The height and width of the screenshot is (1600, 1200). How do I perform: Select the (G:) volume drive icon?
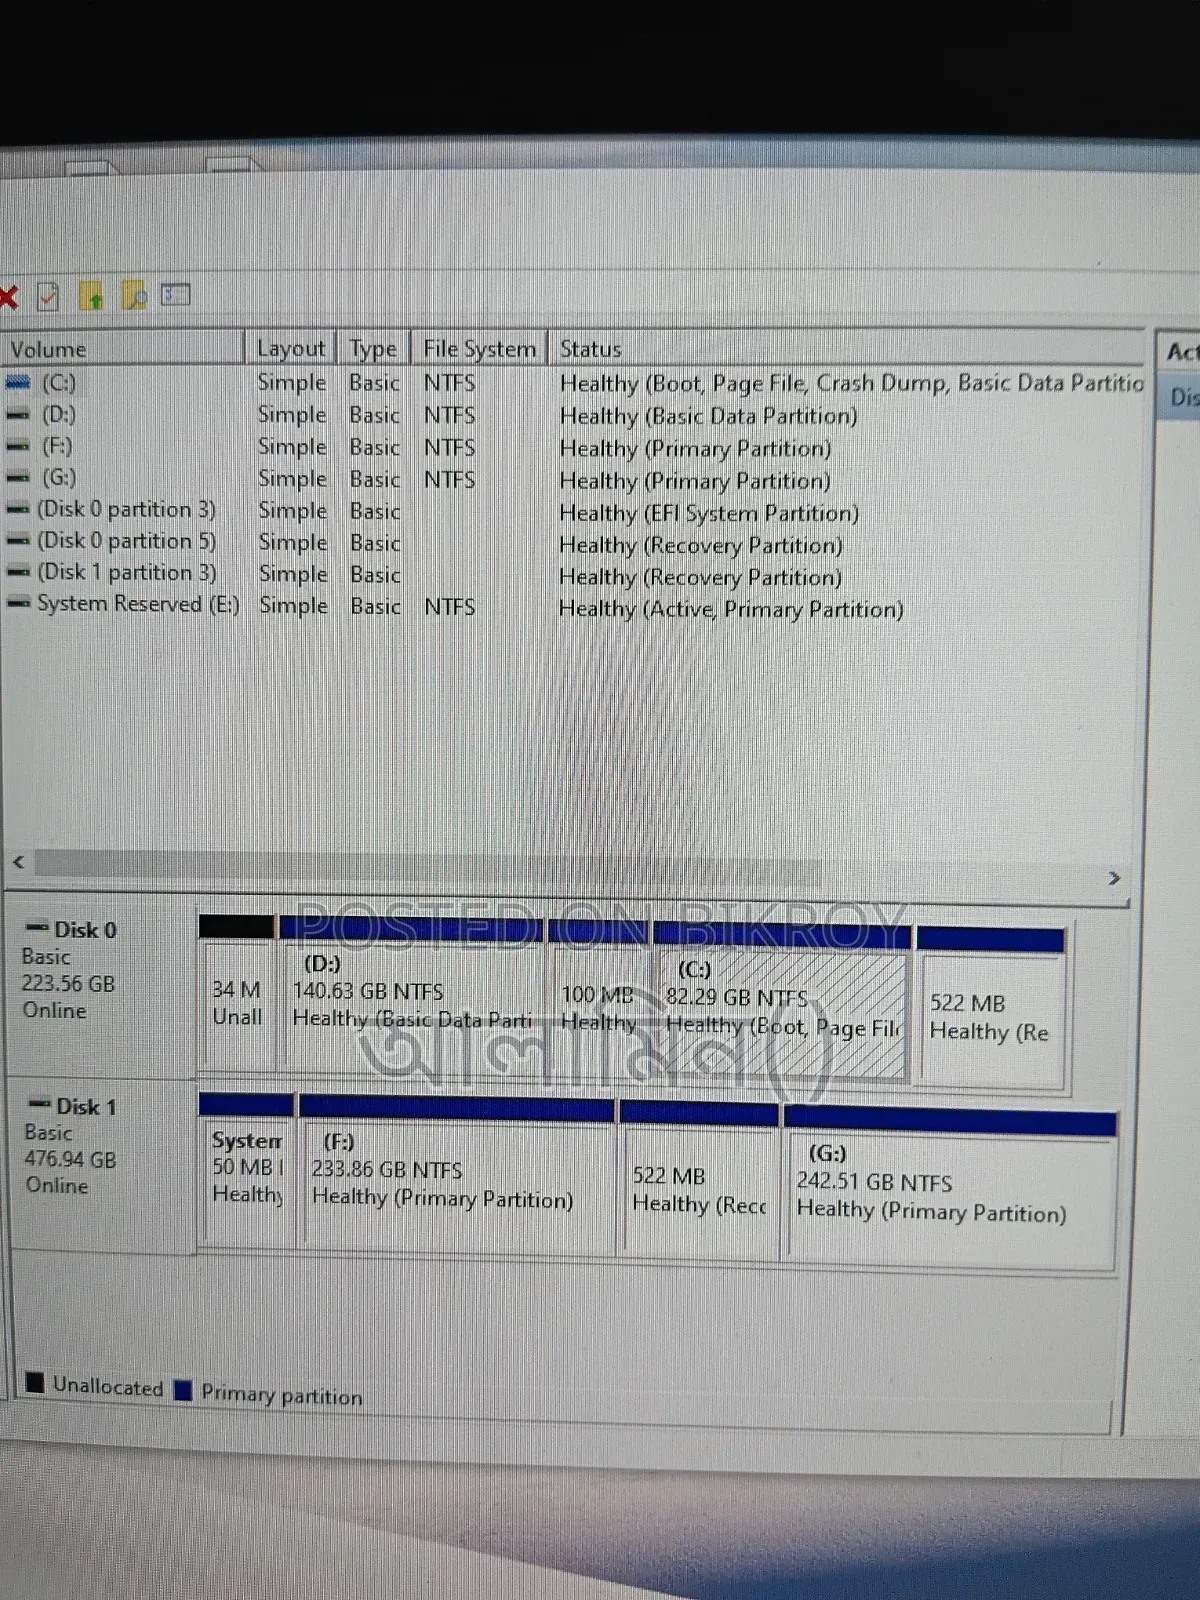tap(18, 478)
